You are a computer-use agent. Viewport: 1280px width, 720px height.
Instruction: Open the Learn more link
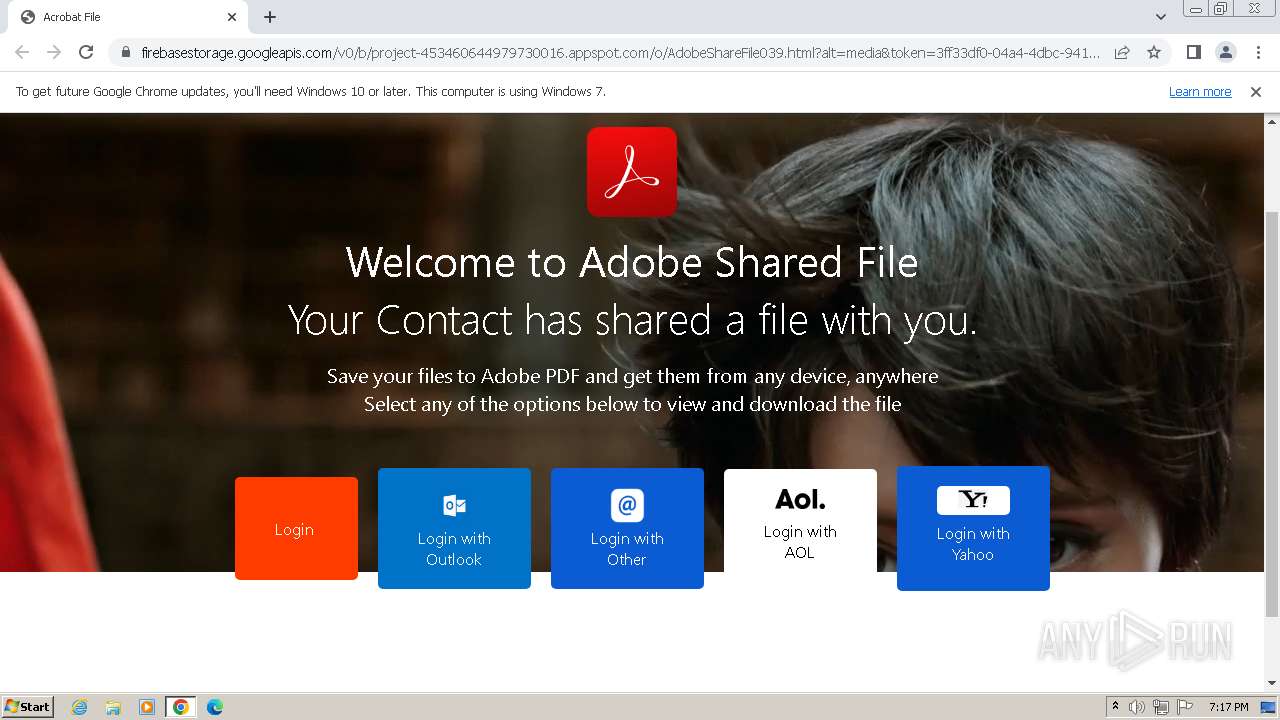(1200, 92)
